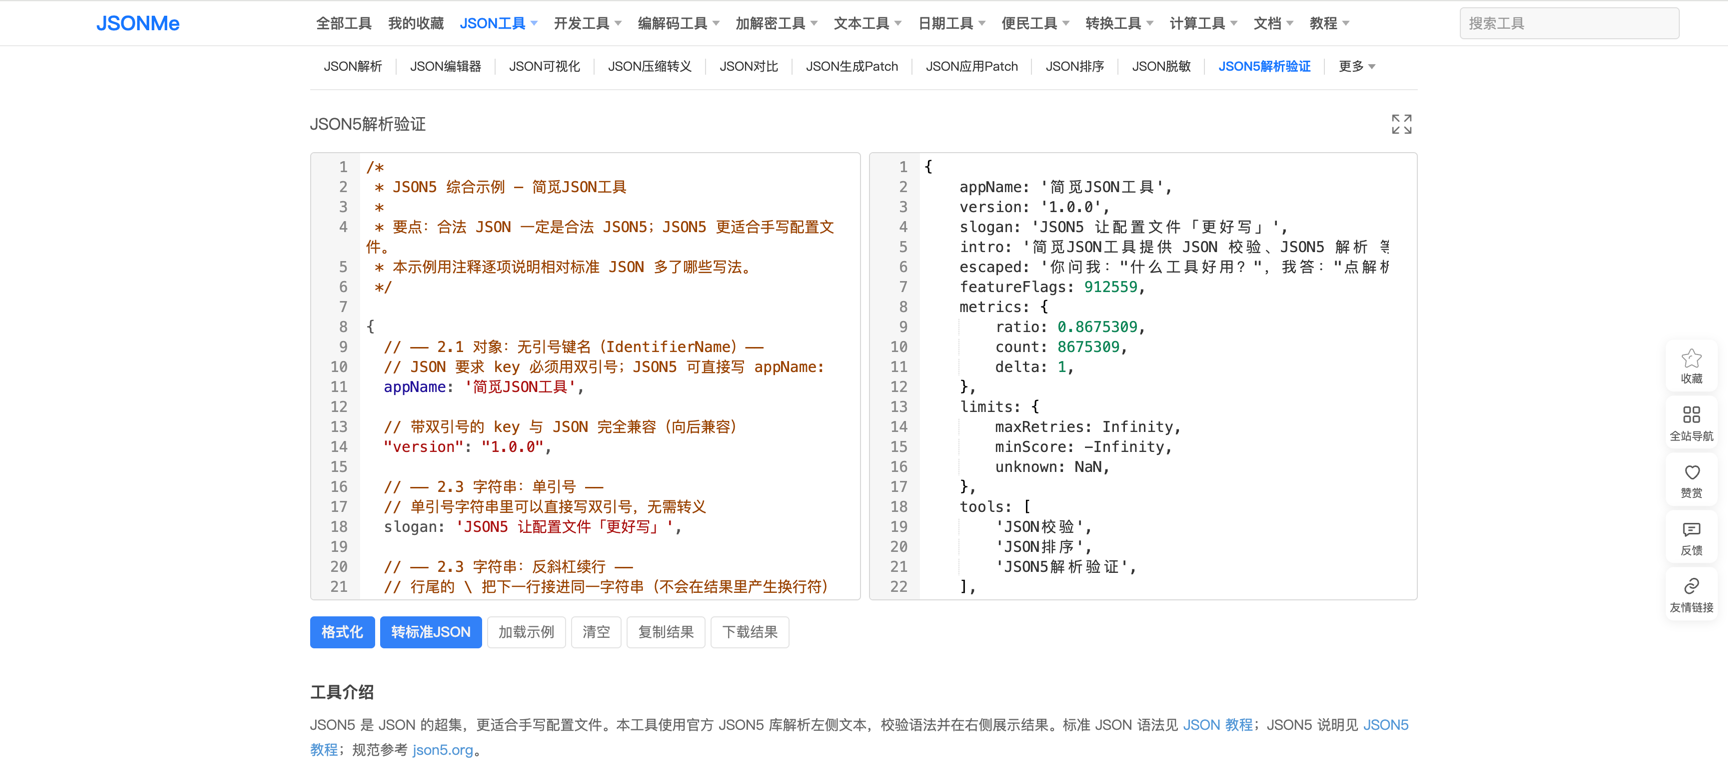Open 我的收藏 in top navigation

pos(416,23)
